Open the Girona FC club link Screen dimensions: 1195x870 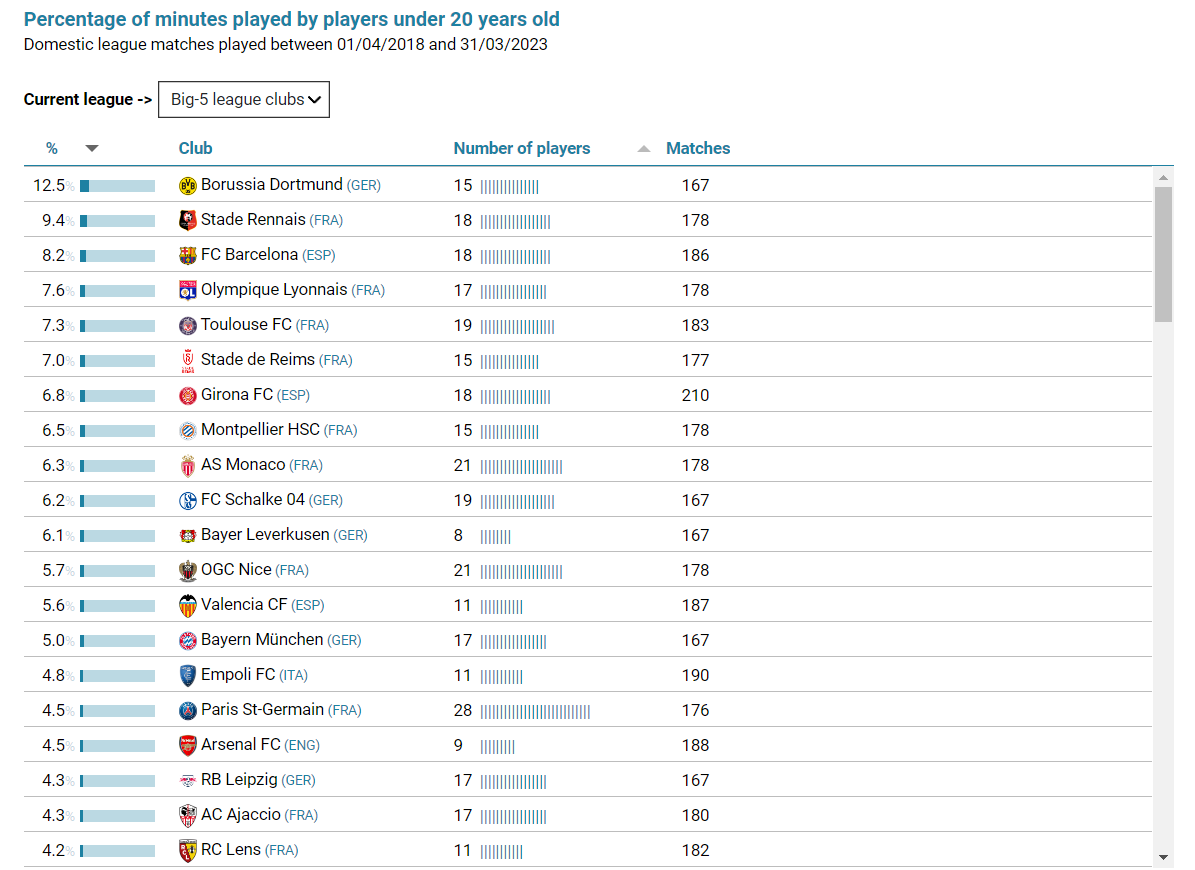(237, 395)
